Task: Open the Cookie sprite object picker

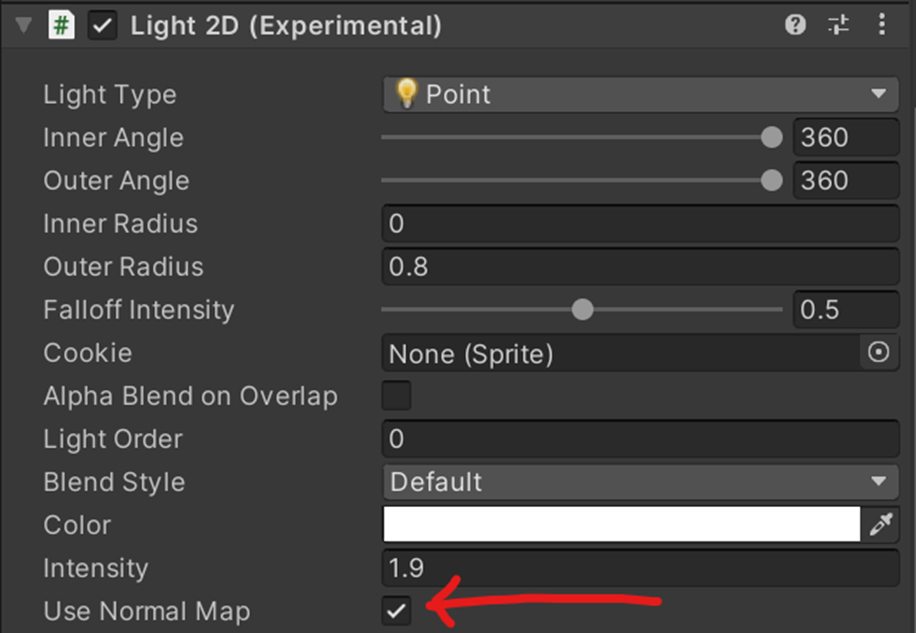Action: (878, 352)
